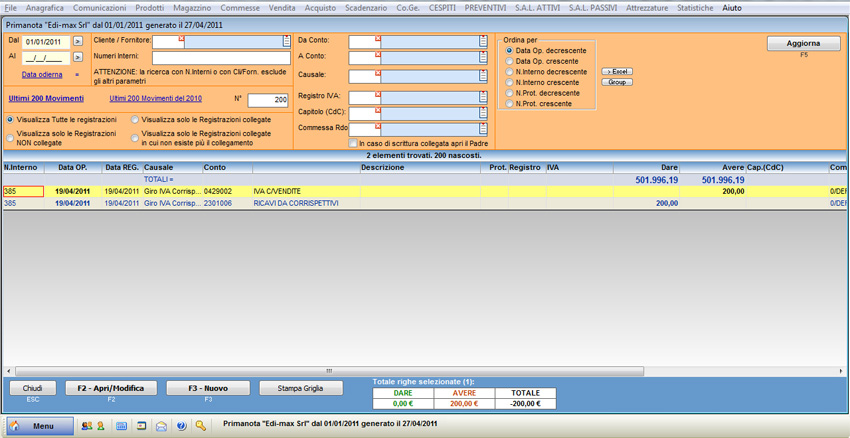This screenshot has height=438, width=850.
Task: Click the two-users icon in bottom toolbar
Action: pos(86,426)
